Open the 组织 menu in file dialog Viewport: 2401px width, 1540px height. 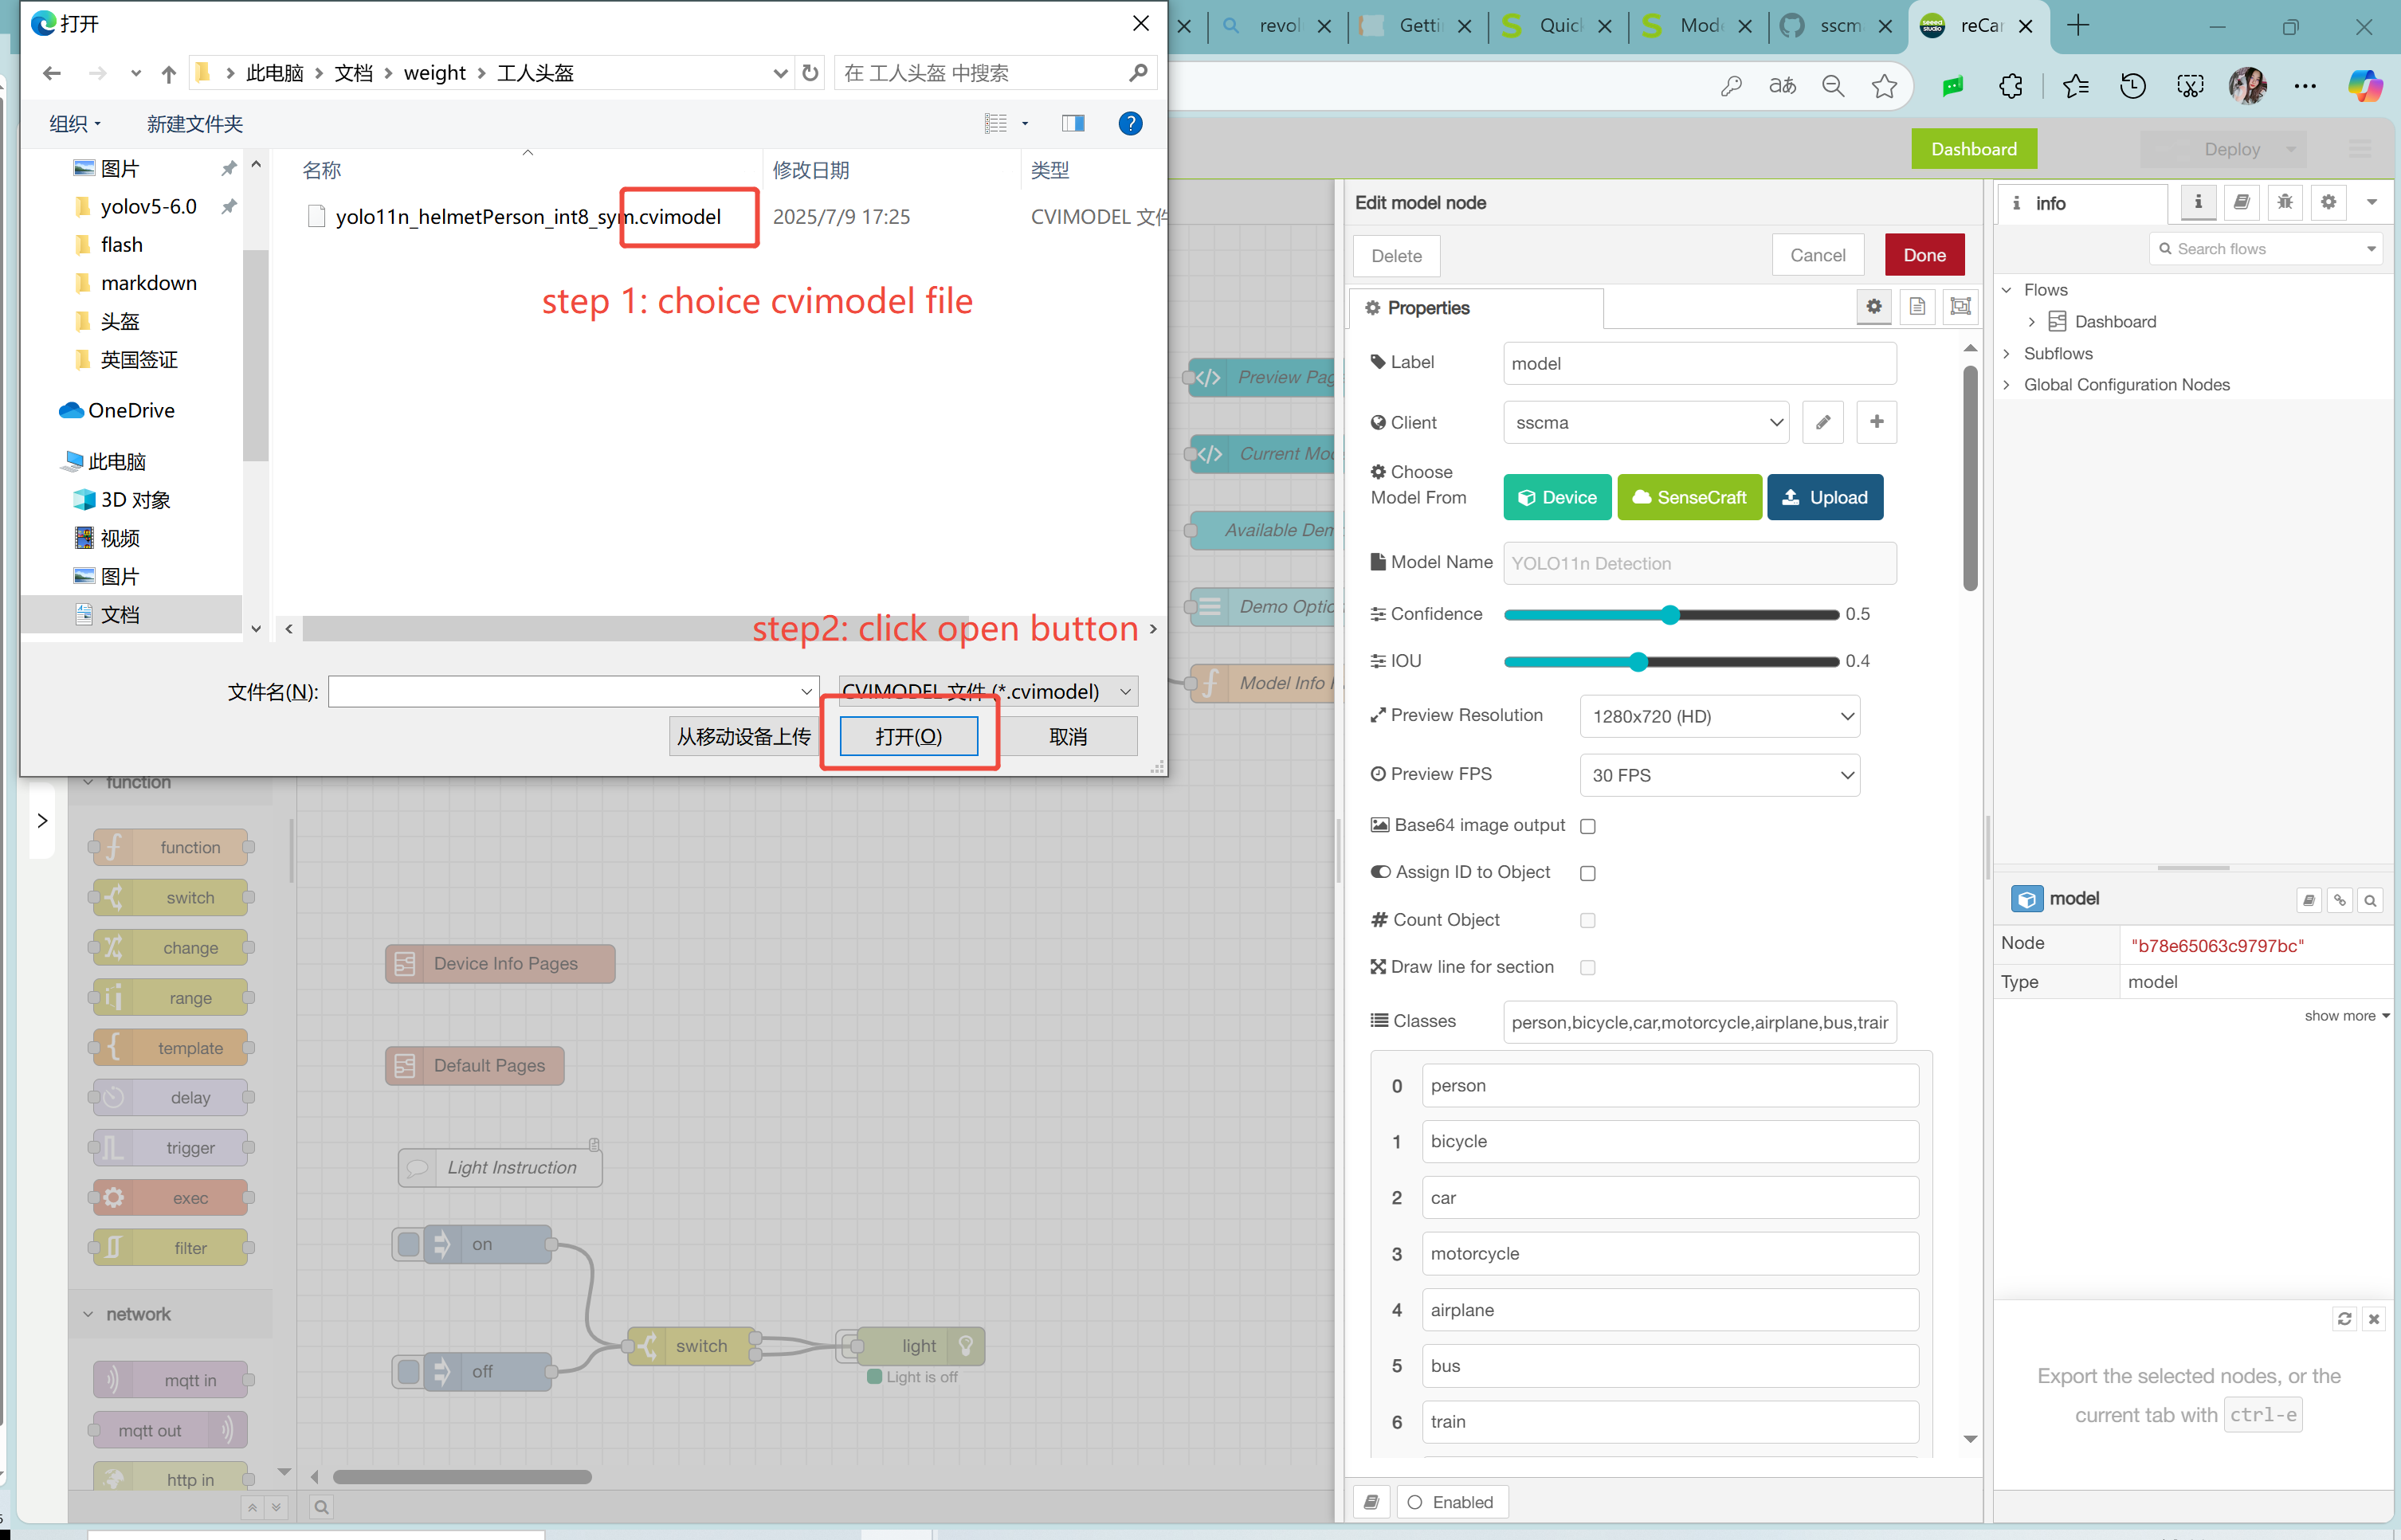tap(75, 123)
